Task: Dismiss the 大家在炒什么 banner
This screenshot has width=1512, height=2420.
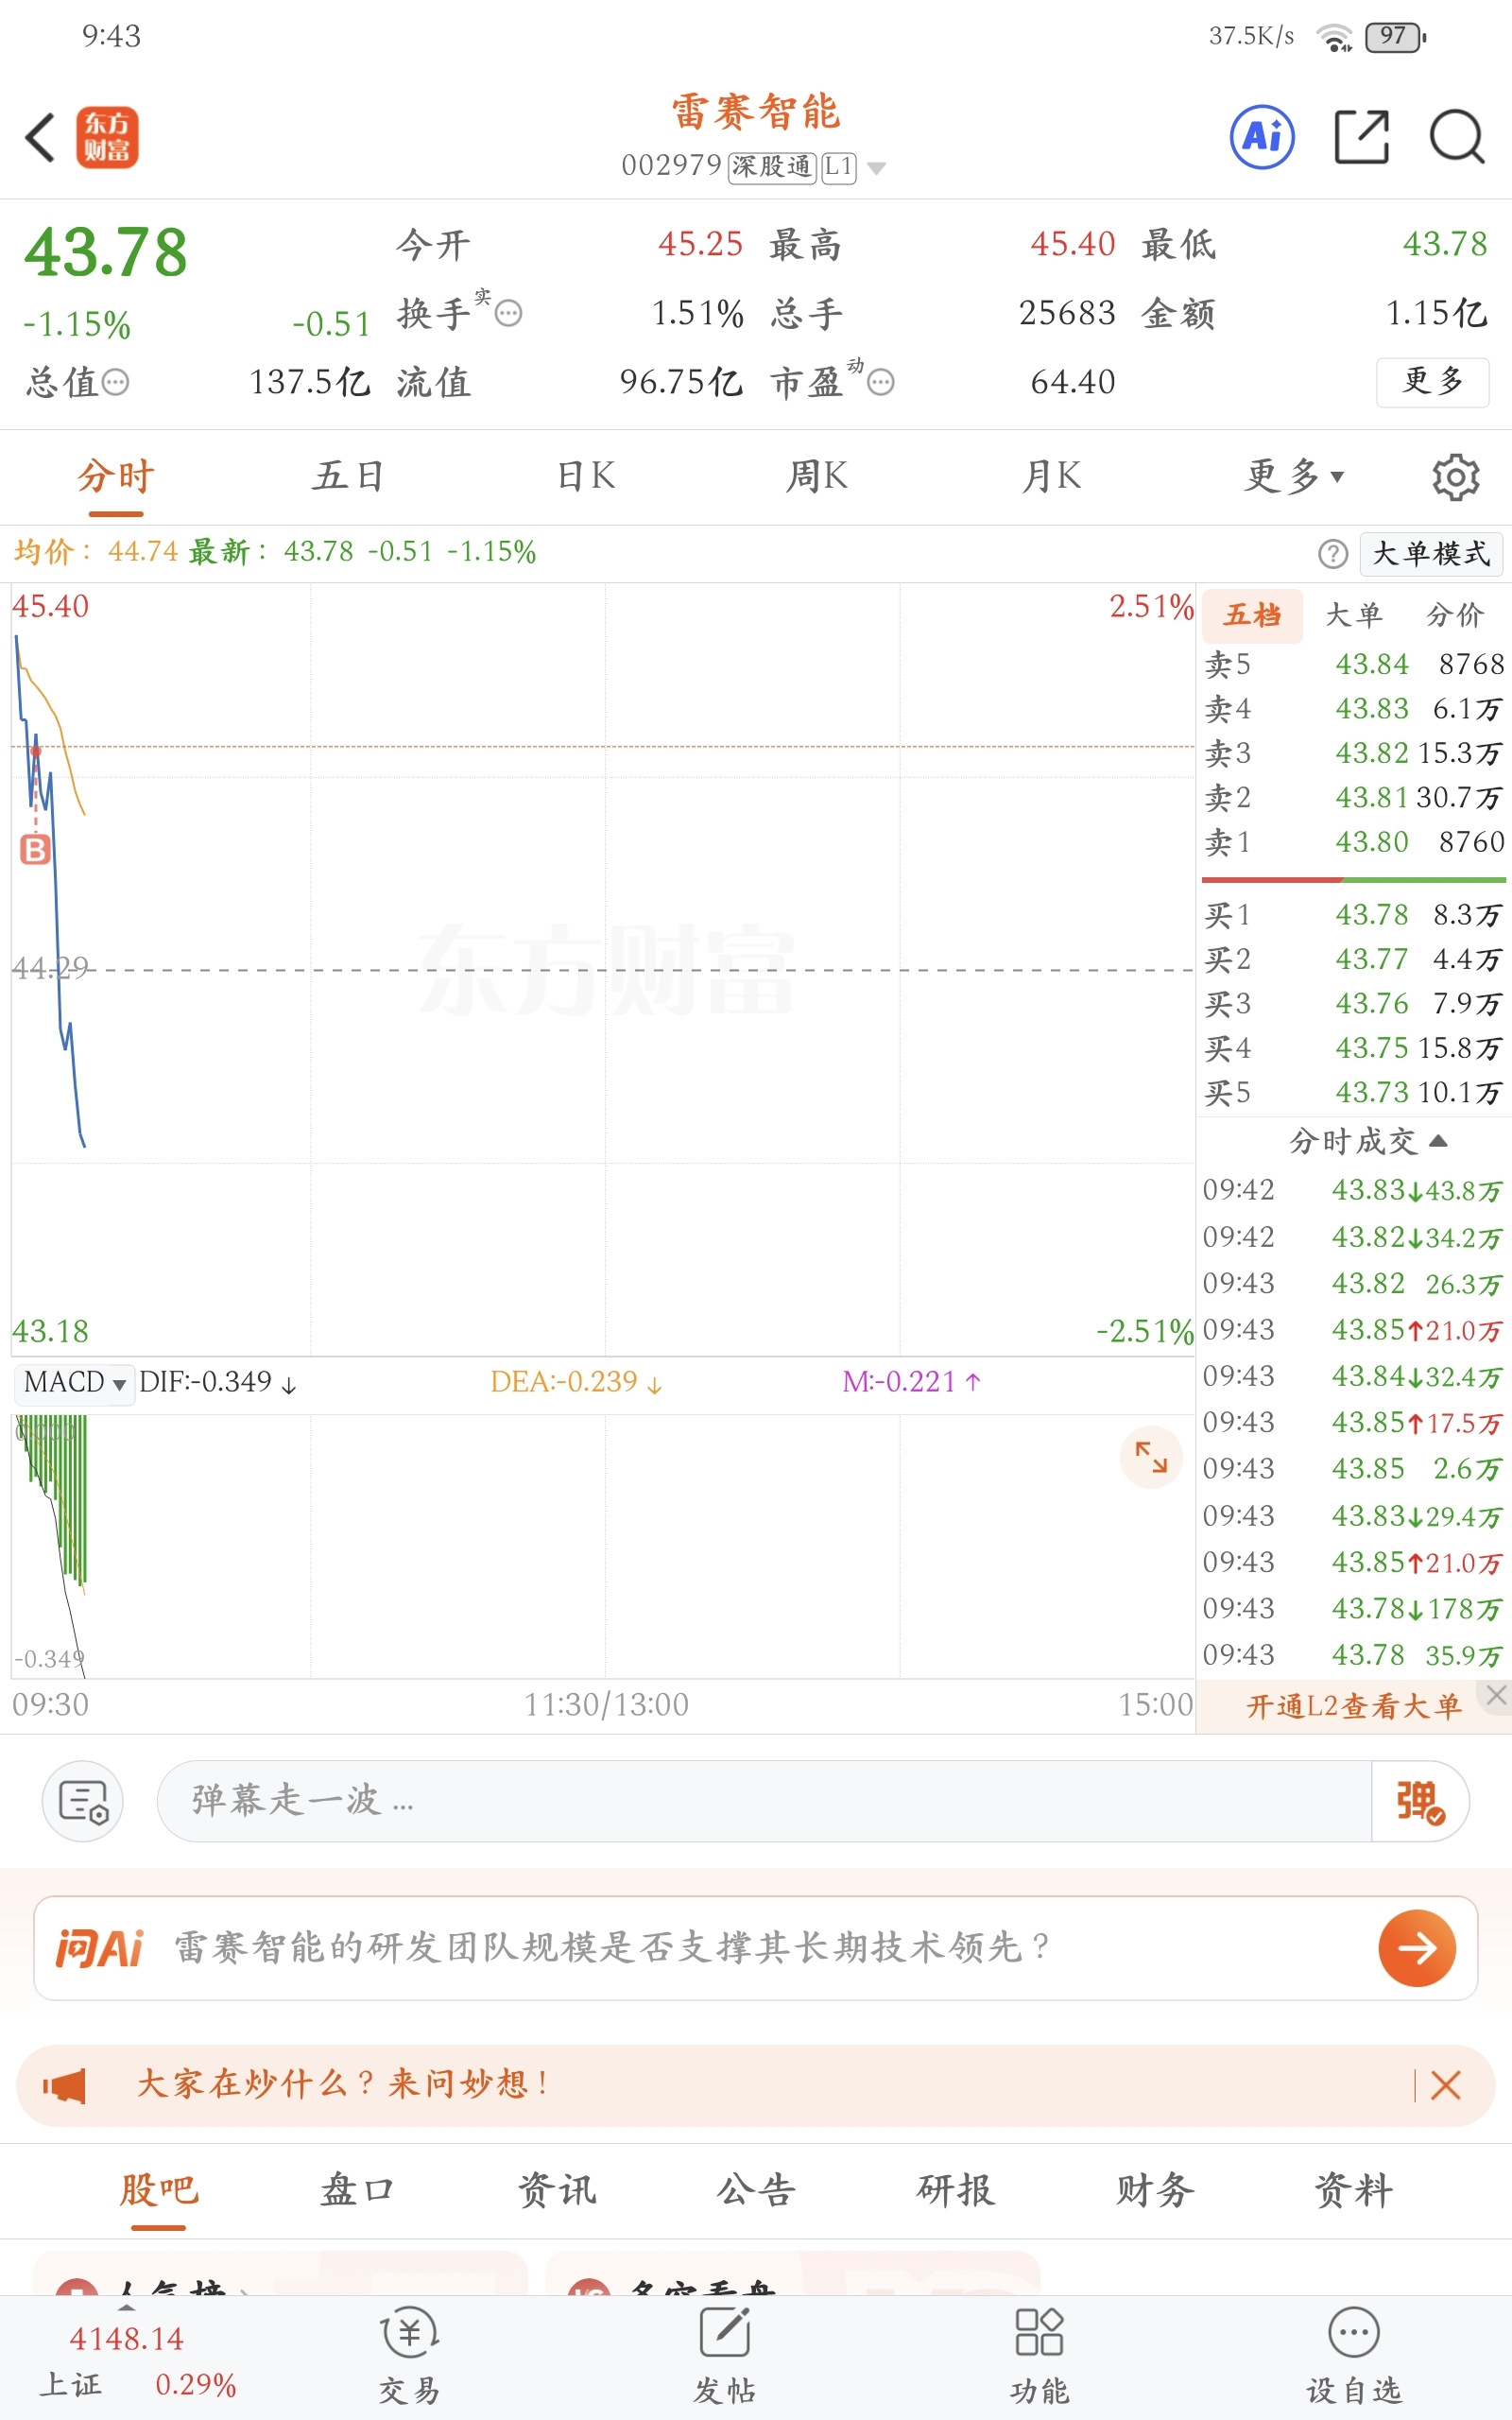Action: tap(1446, 2085)
